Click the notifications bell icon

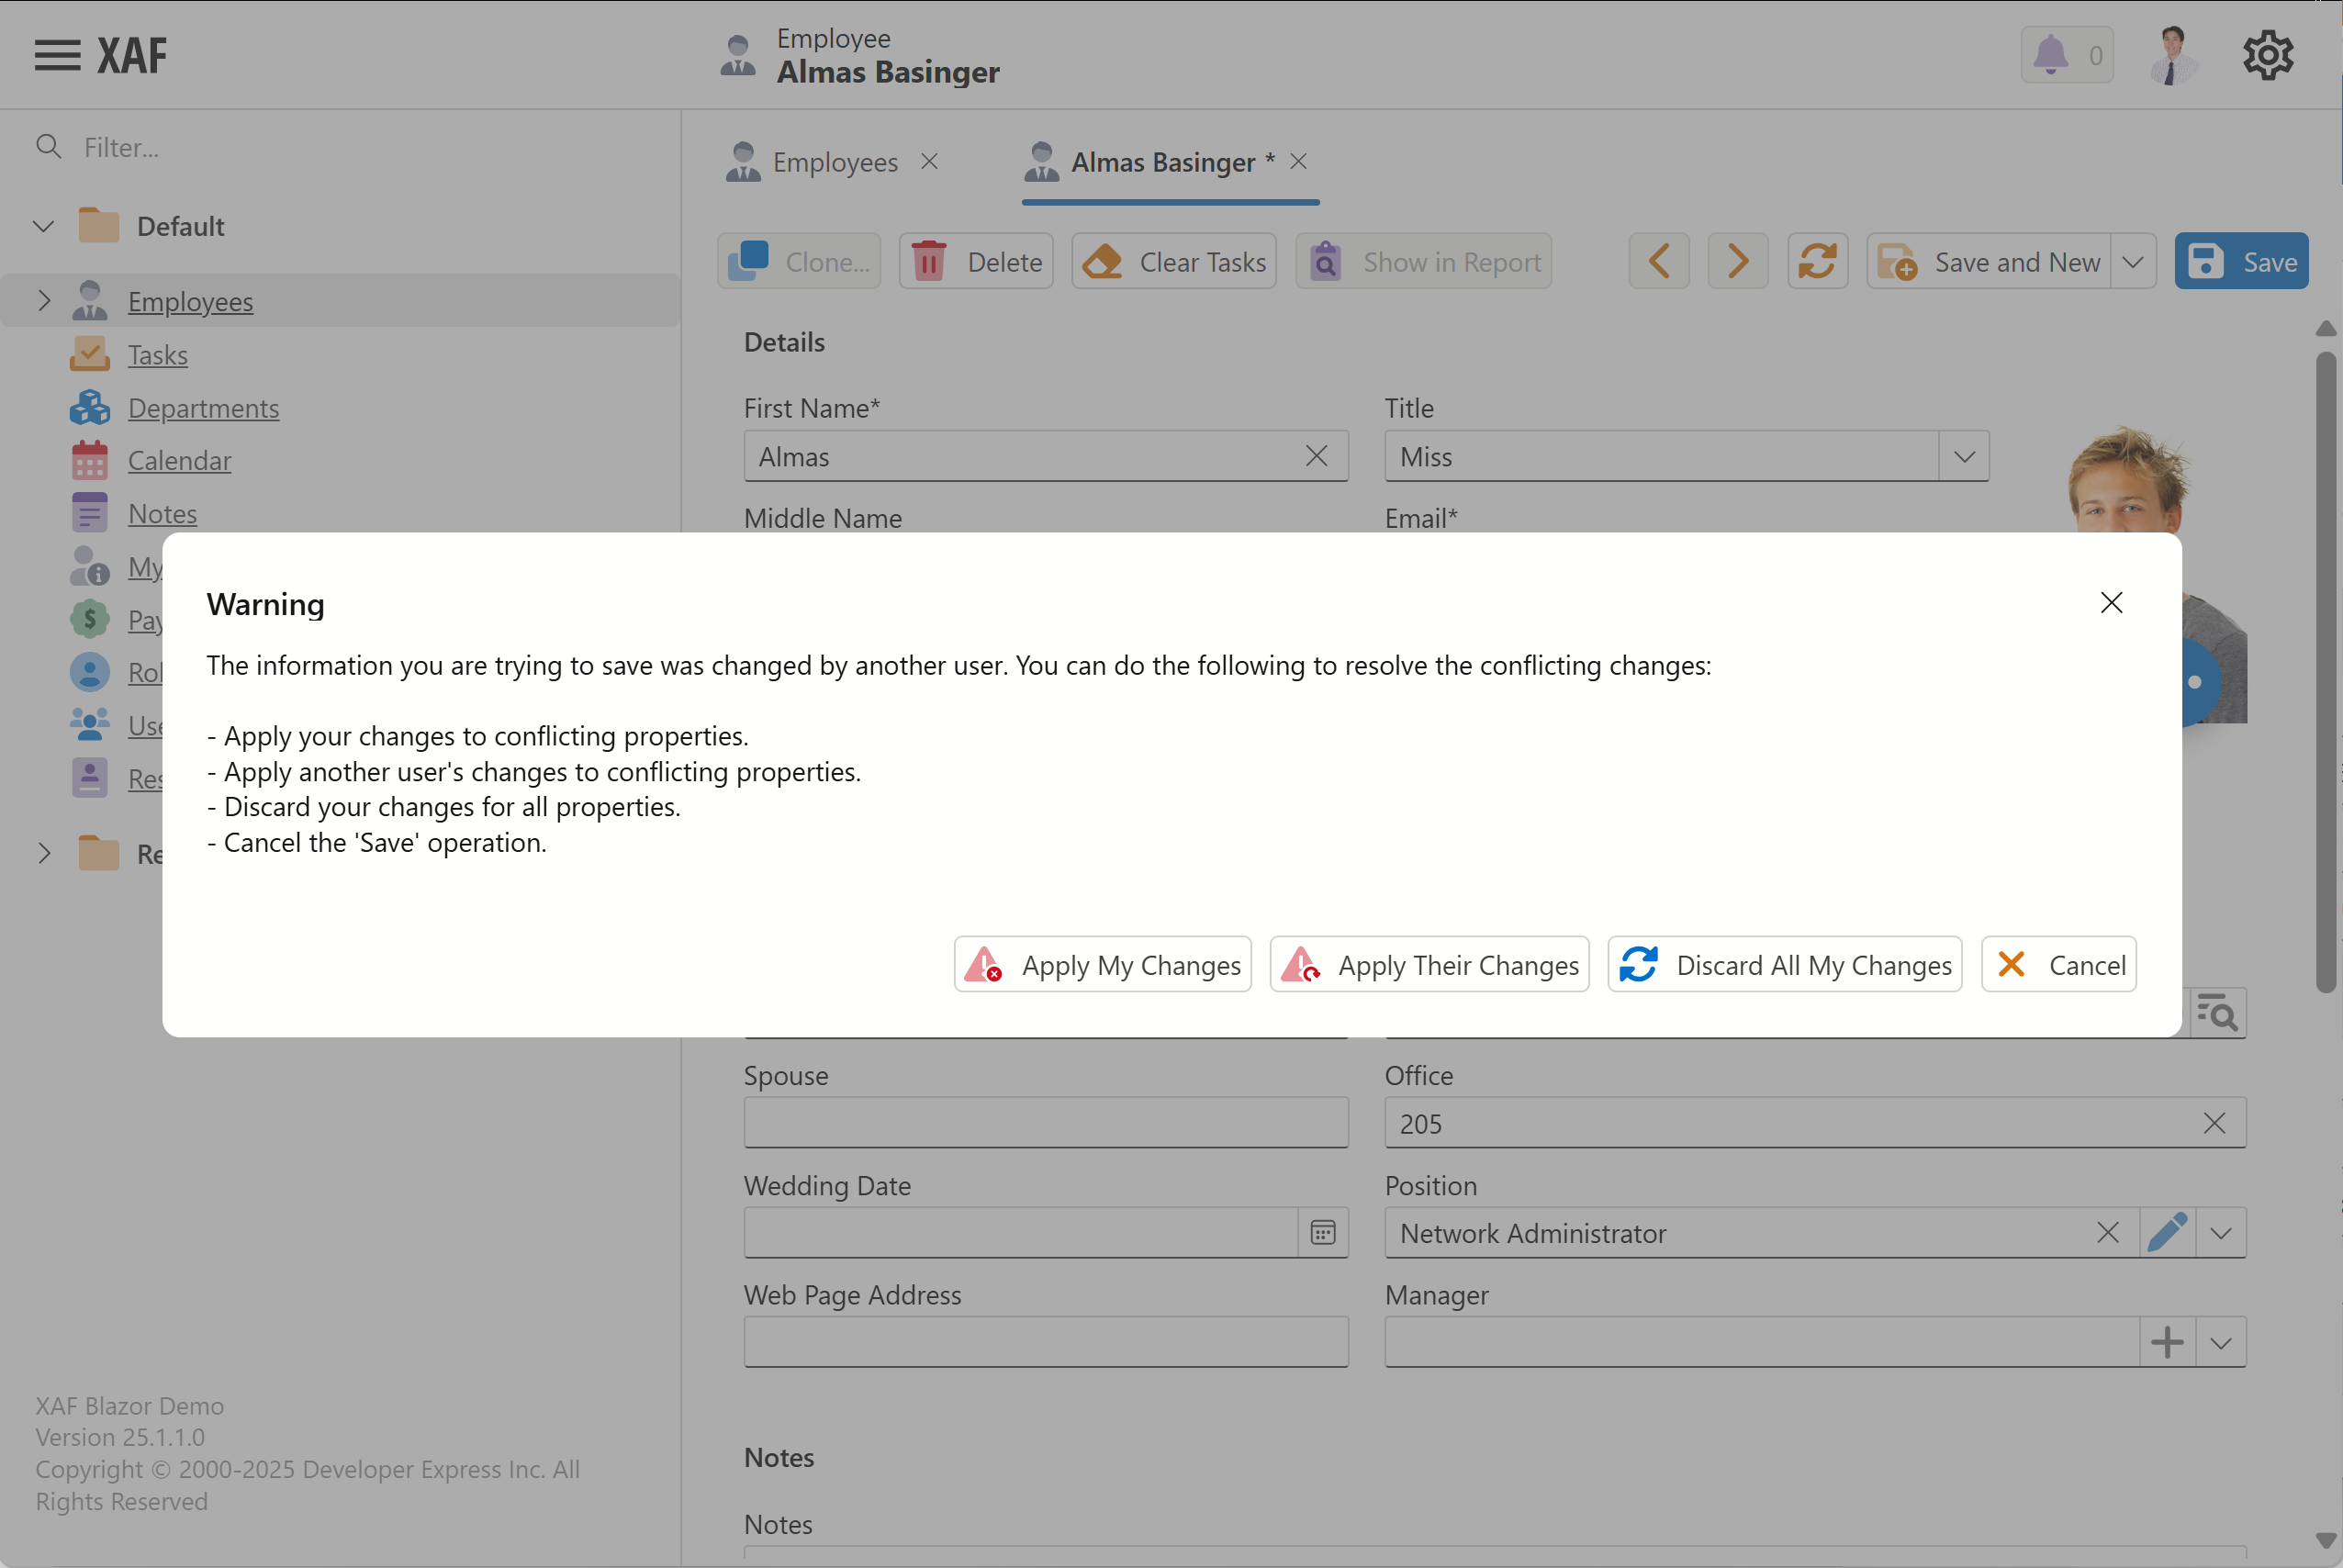click(x=2050, y=55)
